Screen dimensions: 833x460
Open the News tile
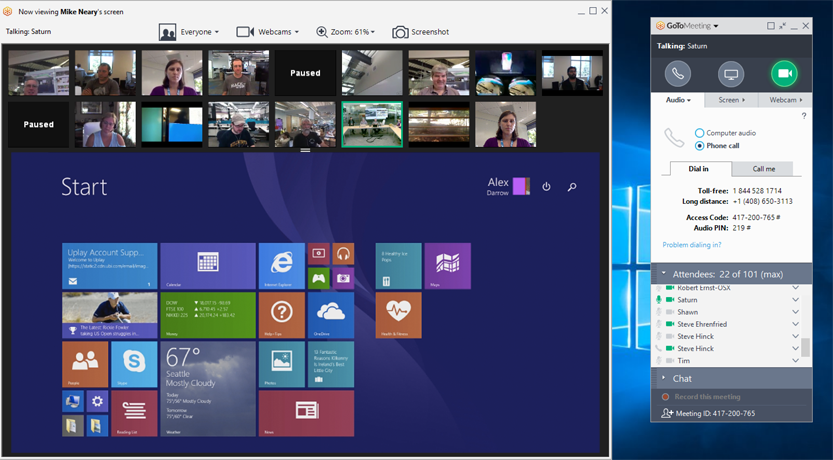(x=306, y=413)
